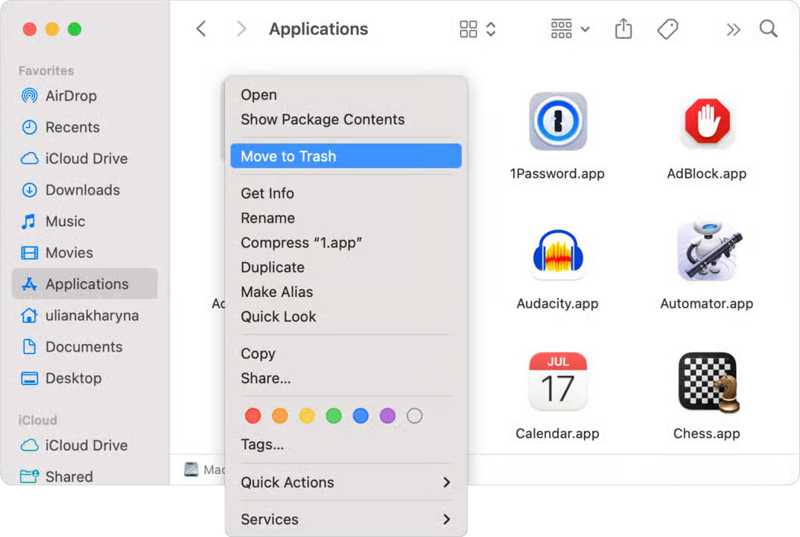Screen dimensions: 800x537
Task: Open the icon view switcher dropdown
Action: click(478, 29)
